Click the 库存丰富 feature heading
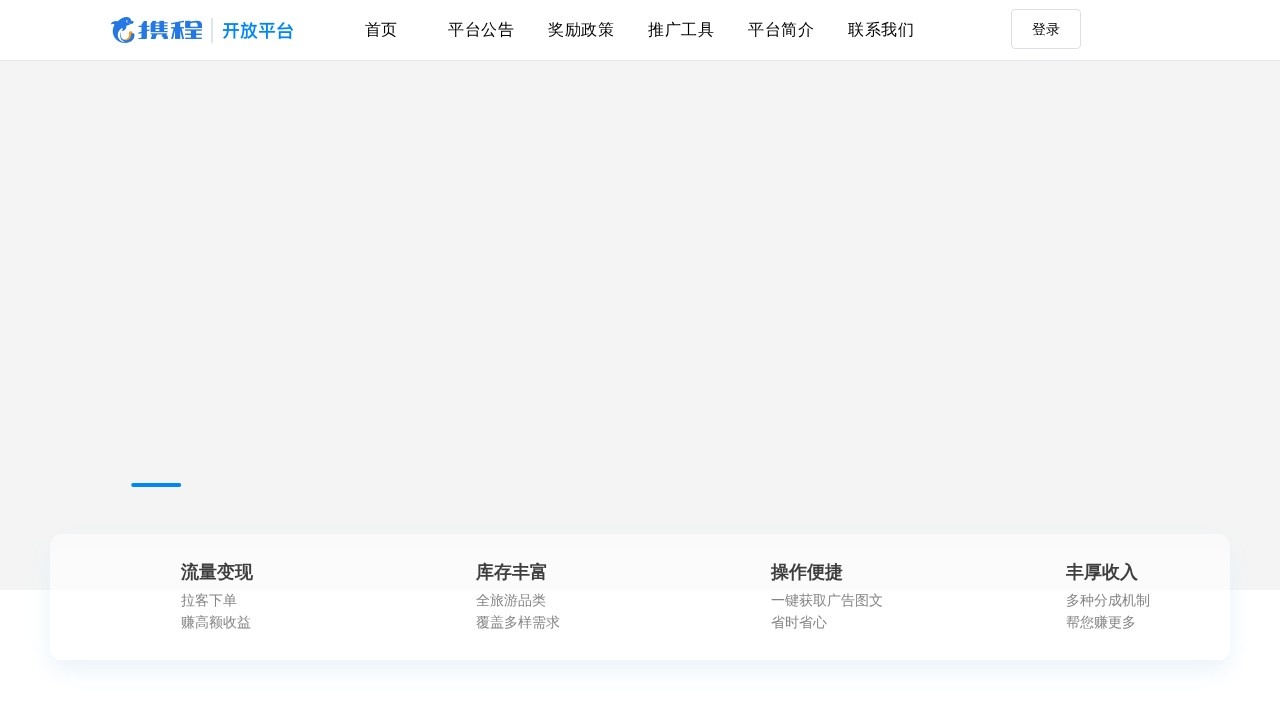1280x720 pixels. tap(511, 572)
